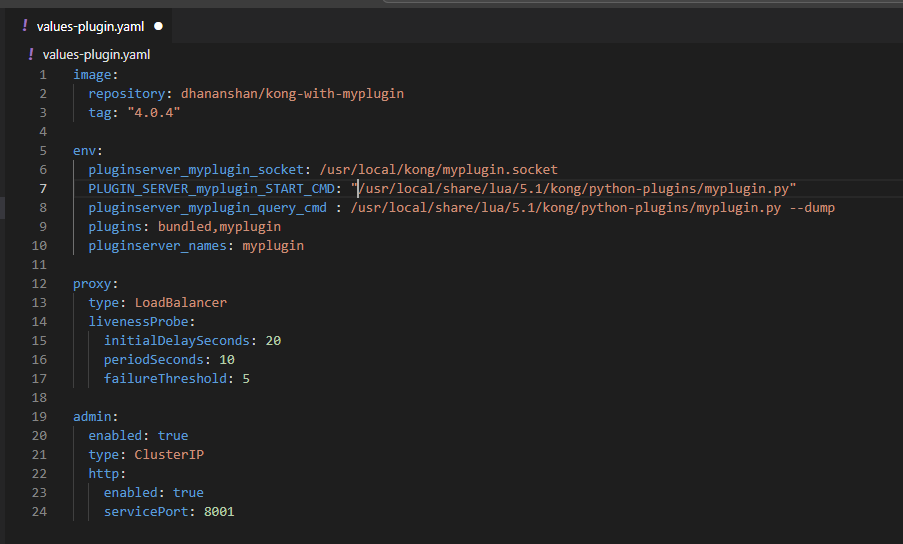903x544 pixels.
Task: Click the unsaved dot on values-plugin.yaml tab
Action: pyautogui.click(x=158, y=26)
